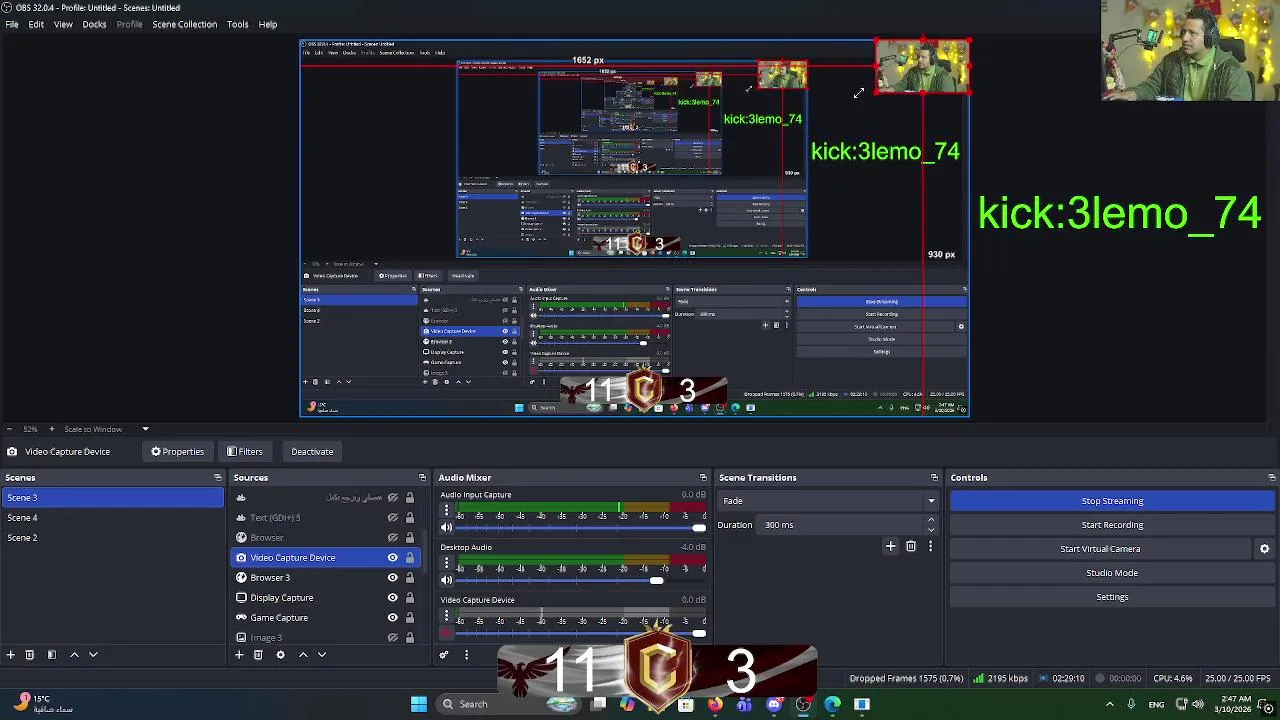This screenshot has height=720, width=1280.
Task: Add a new source with the plus icon
Action: (239, 655)
